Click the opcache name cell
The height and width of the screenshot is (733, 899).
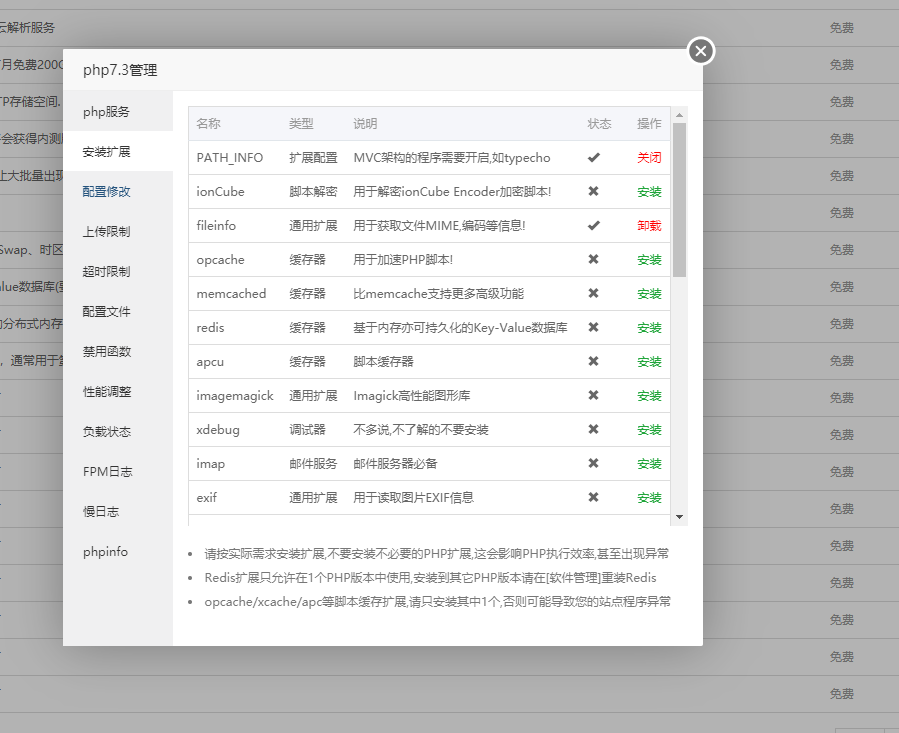coord(220,260)
